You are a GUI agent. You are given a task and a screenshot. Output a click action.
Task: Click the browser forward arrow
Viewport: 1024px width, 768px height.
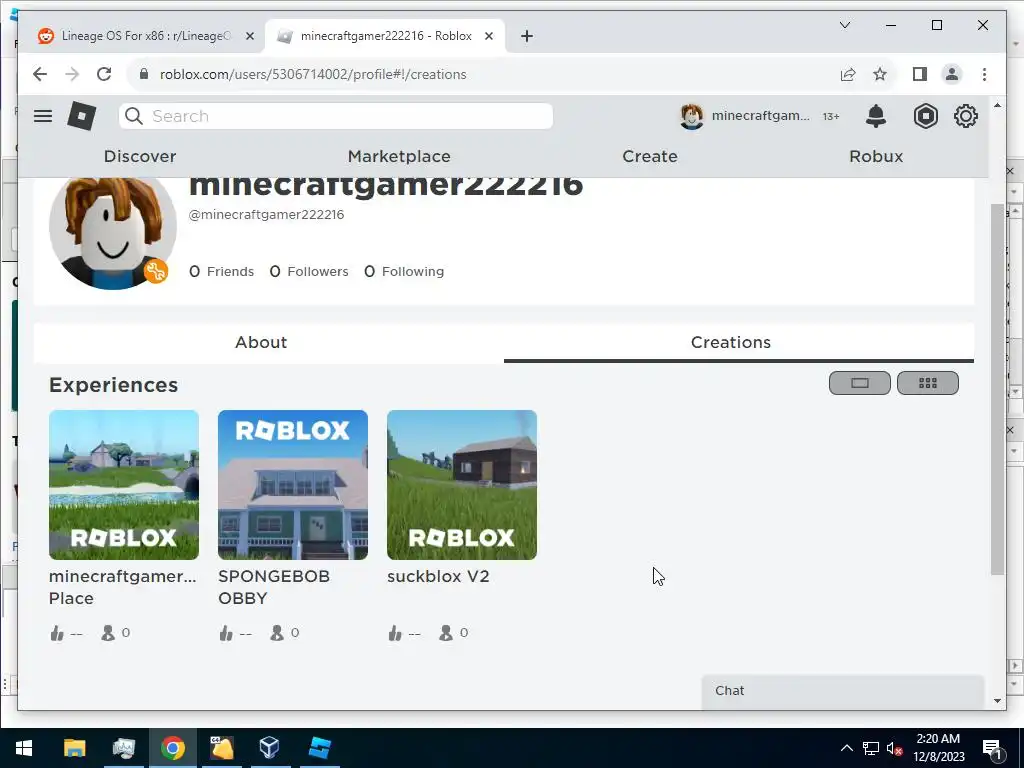(72, 74)
